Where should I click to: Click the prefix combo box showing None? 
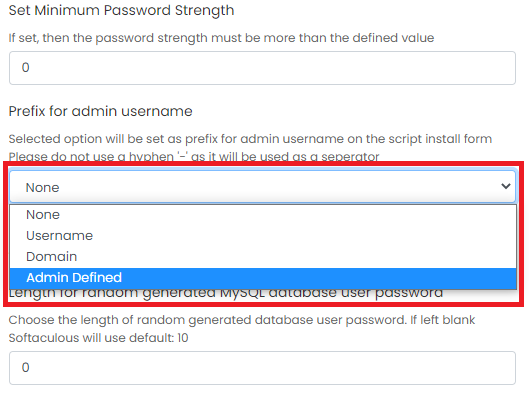pyautogui.click(x=262, y=187)
